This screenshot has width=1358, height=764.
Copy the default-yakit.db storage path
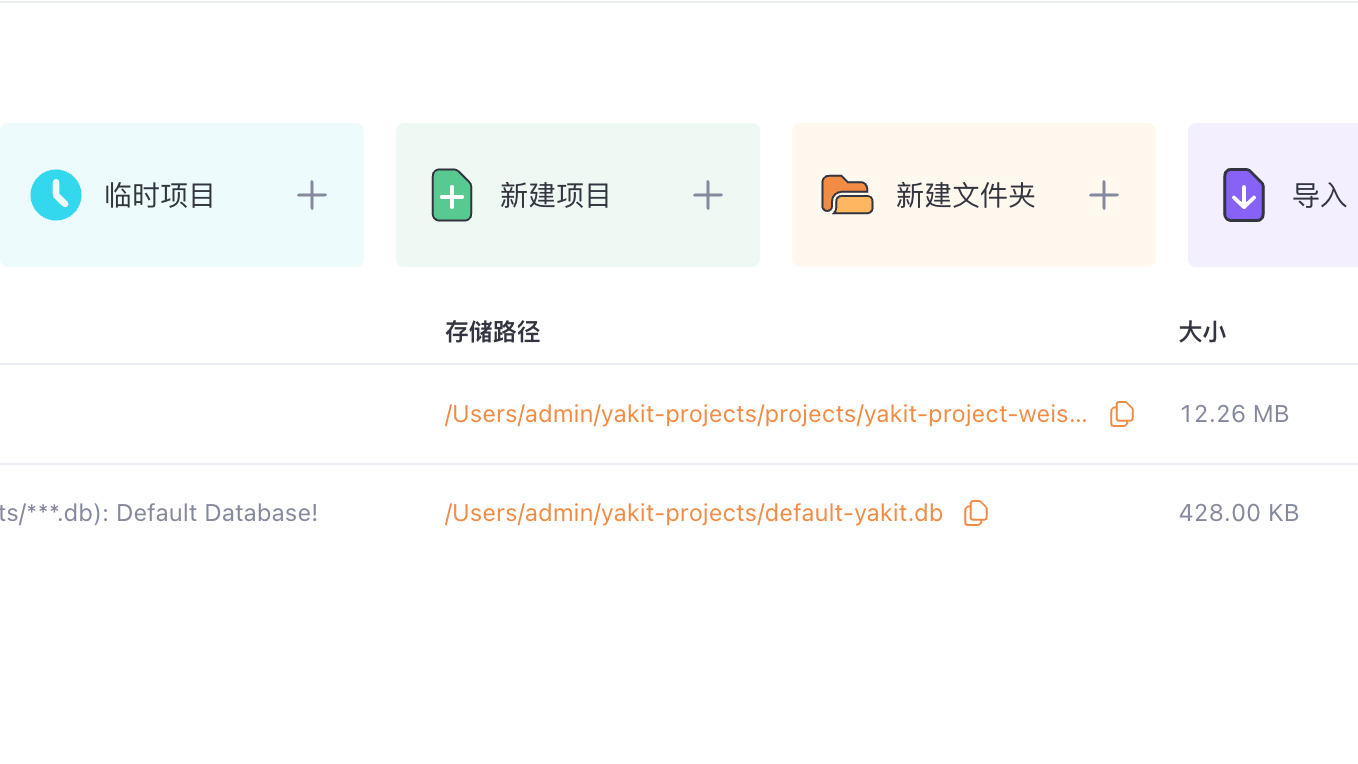click(975, 512)
